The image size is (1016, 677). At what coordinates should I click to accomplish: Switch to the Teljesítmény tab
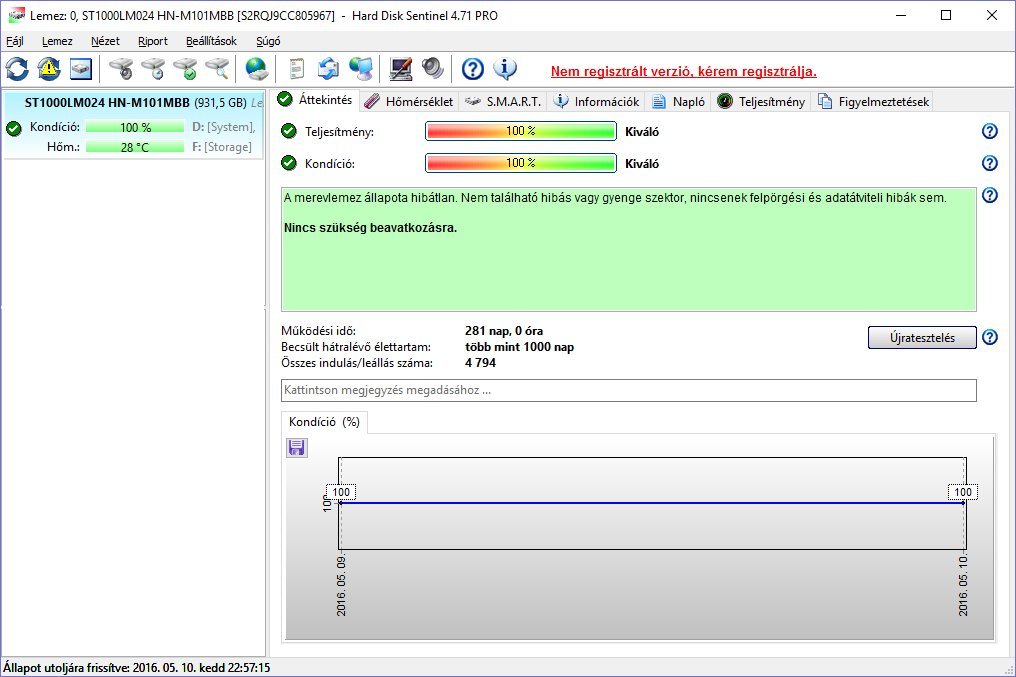pos(761,102)
